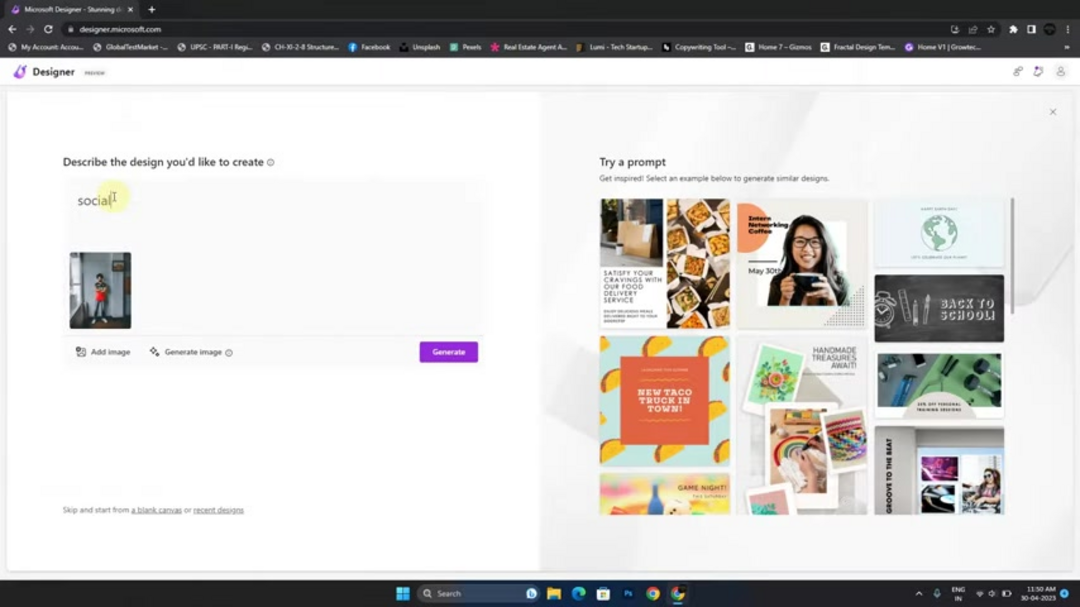Click the Generate image sparkle icon
This screenshot has width=1080, height=607.
[154, 352]
